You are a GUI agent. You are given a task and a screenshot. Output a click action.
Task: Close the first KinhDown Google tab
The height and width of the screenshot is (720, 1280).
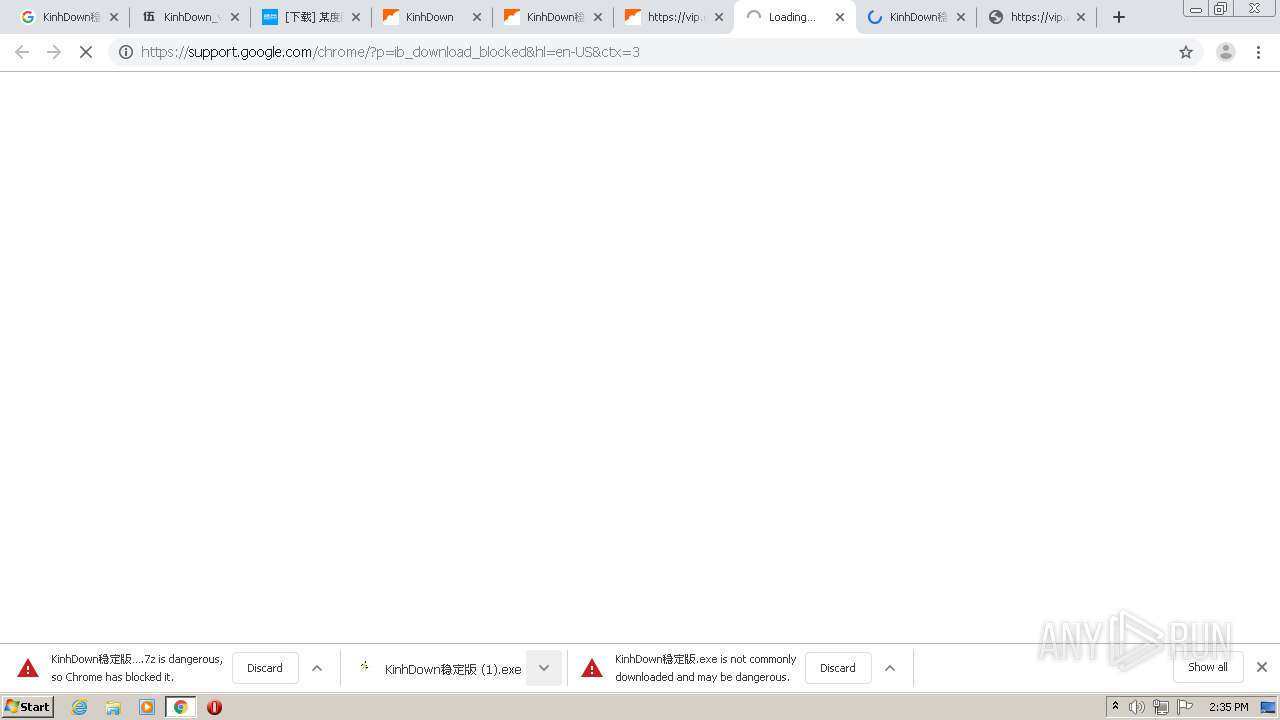(x=114, y=17)
